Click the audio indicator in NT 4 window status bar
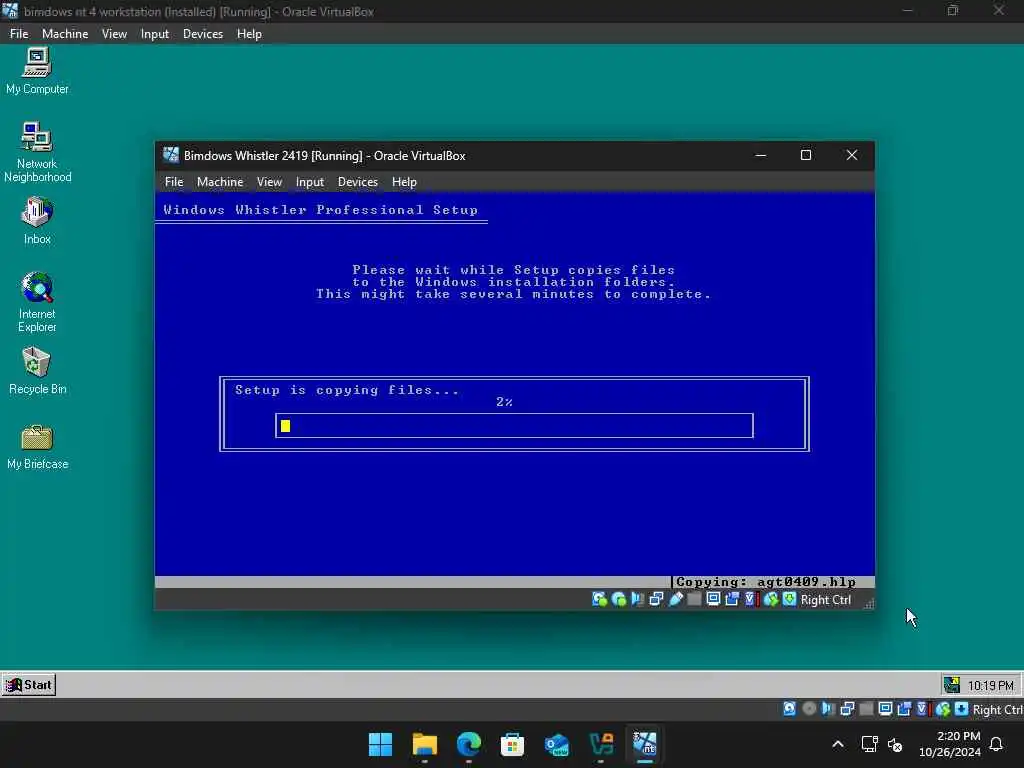 pos(828,709)
